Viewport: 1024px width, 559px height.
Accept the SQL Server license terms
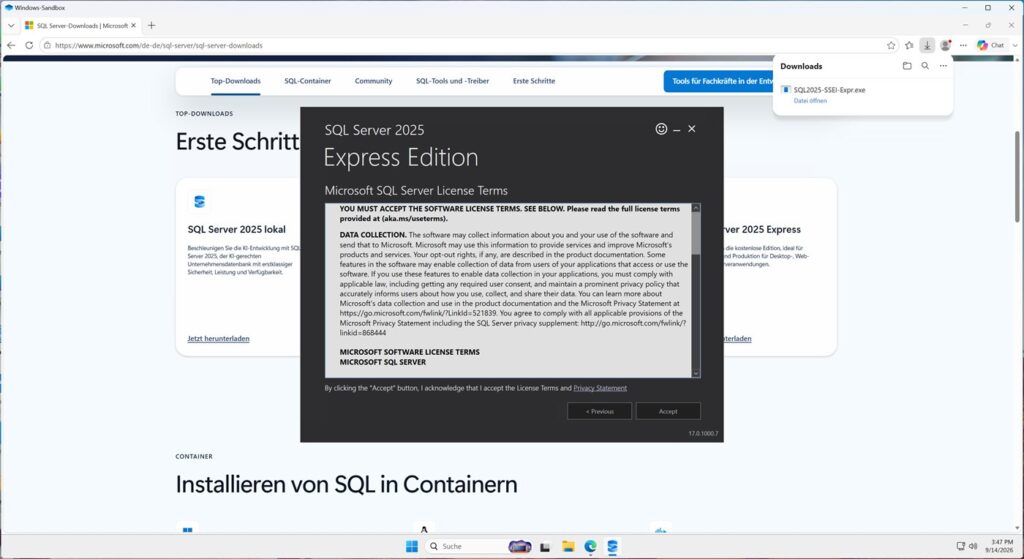pos(668,411)
